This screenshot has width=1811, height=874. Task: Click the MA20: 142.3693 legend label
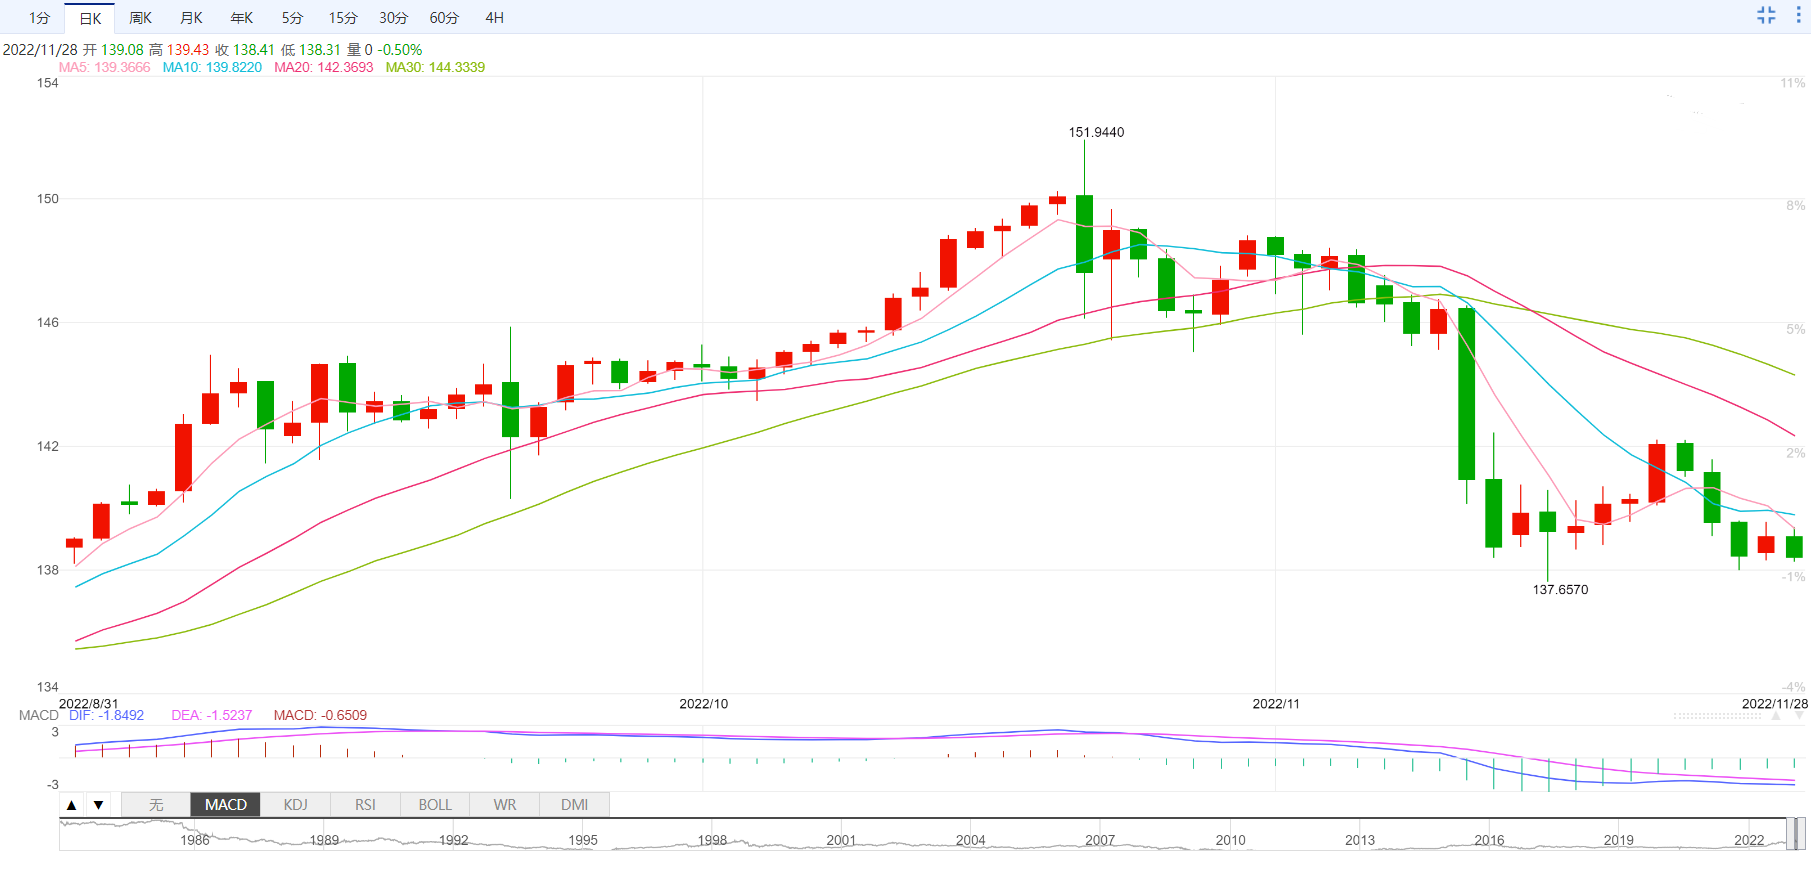[x=324, y=67]
